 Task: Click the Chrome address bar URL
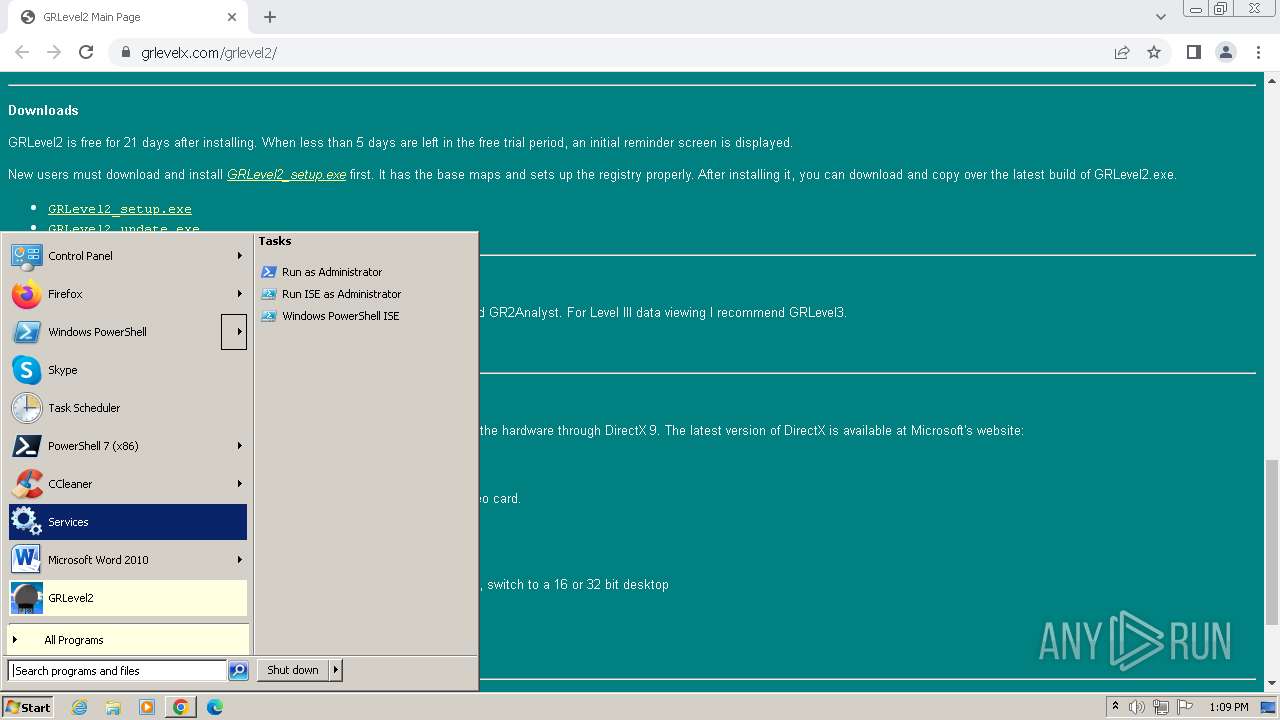click(x=209, y=53)
